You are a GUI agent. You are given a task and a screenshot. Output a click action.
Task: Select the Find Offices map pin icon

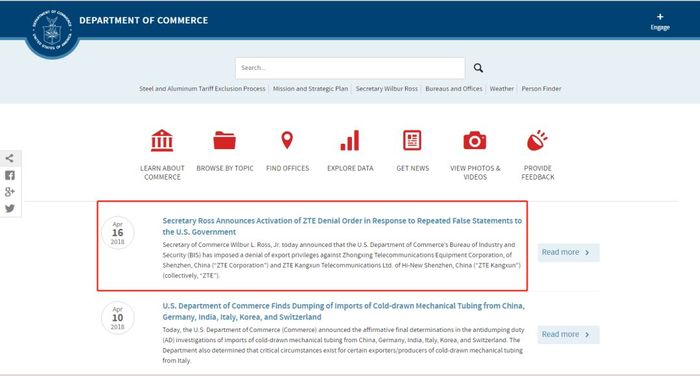tap(287, 140)
